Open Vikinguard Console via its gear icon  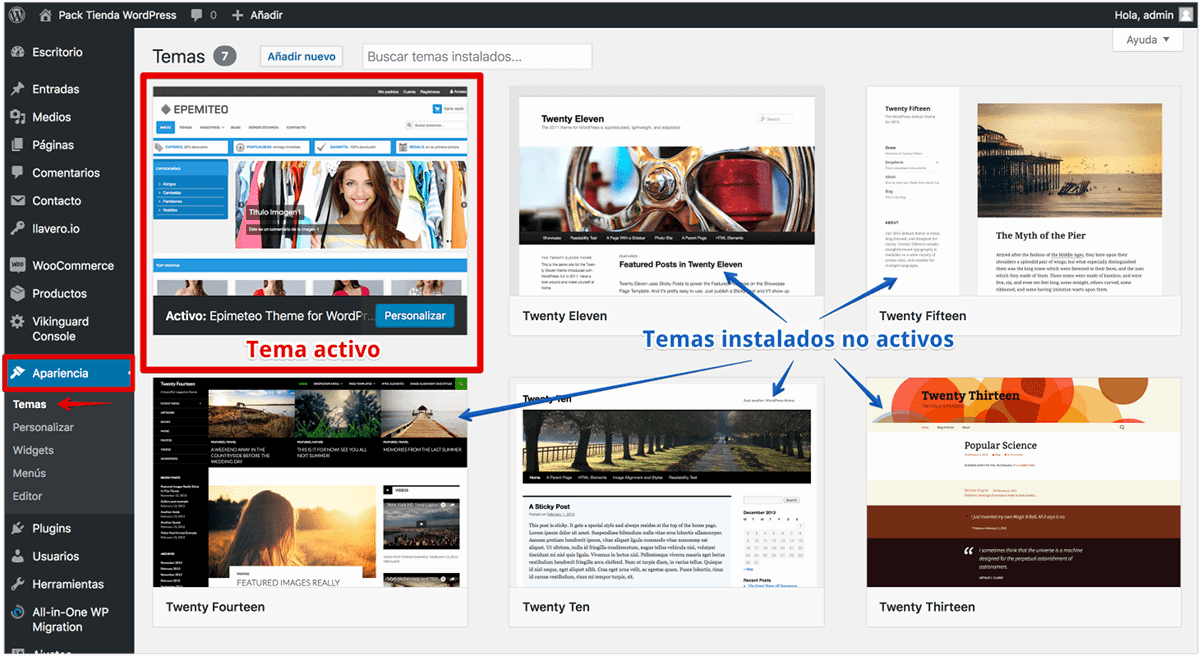click(18, 321)
